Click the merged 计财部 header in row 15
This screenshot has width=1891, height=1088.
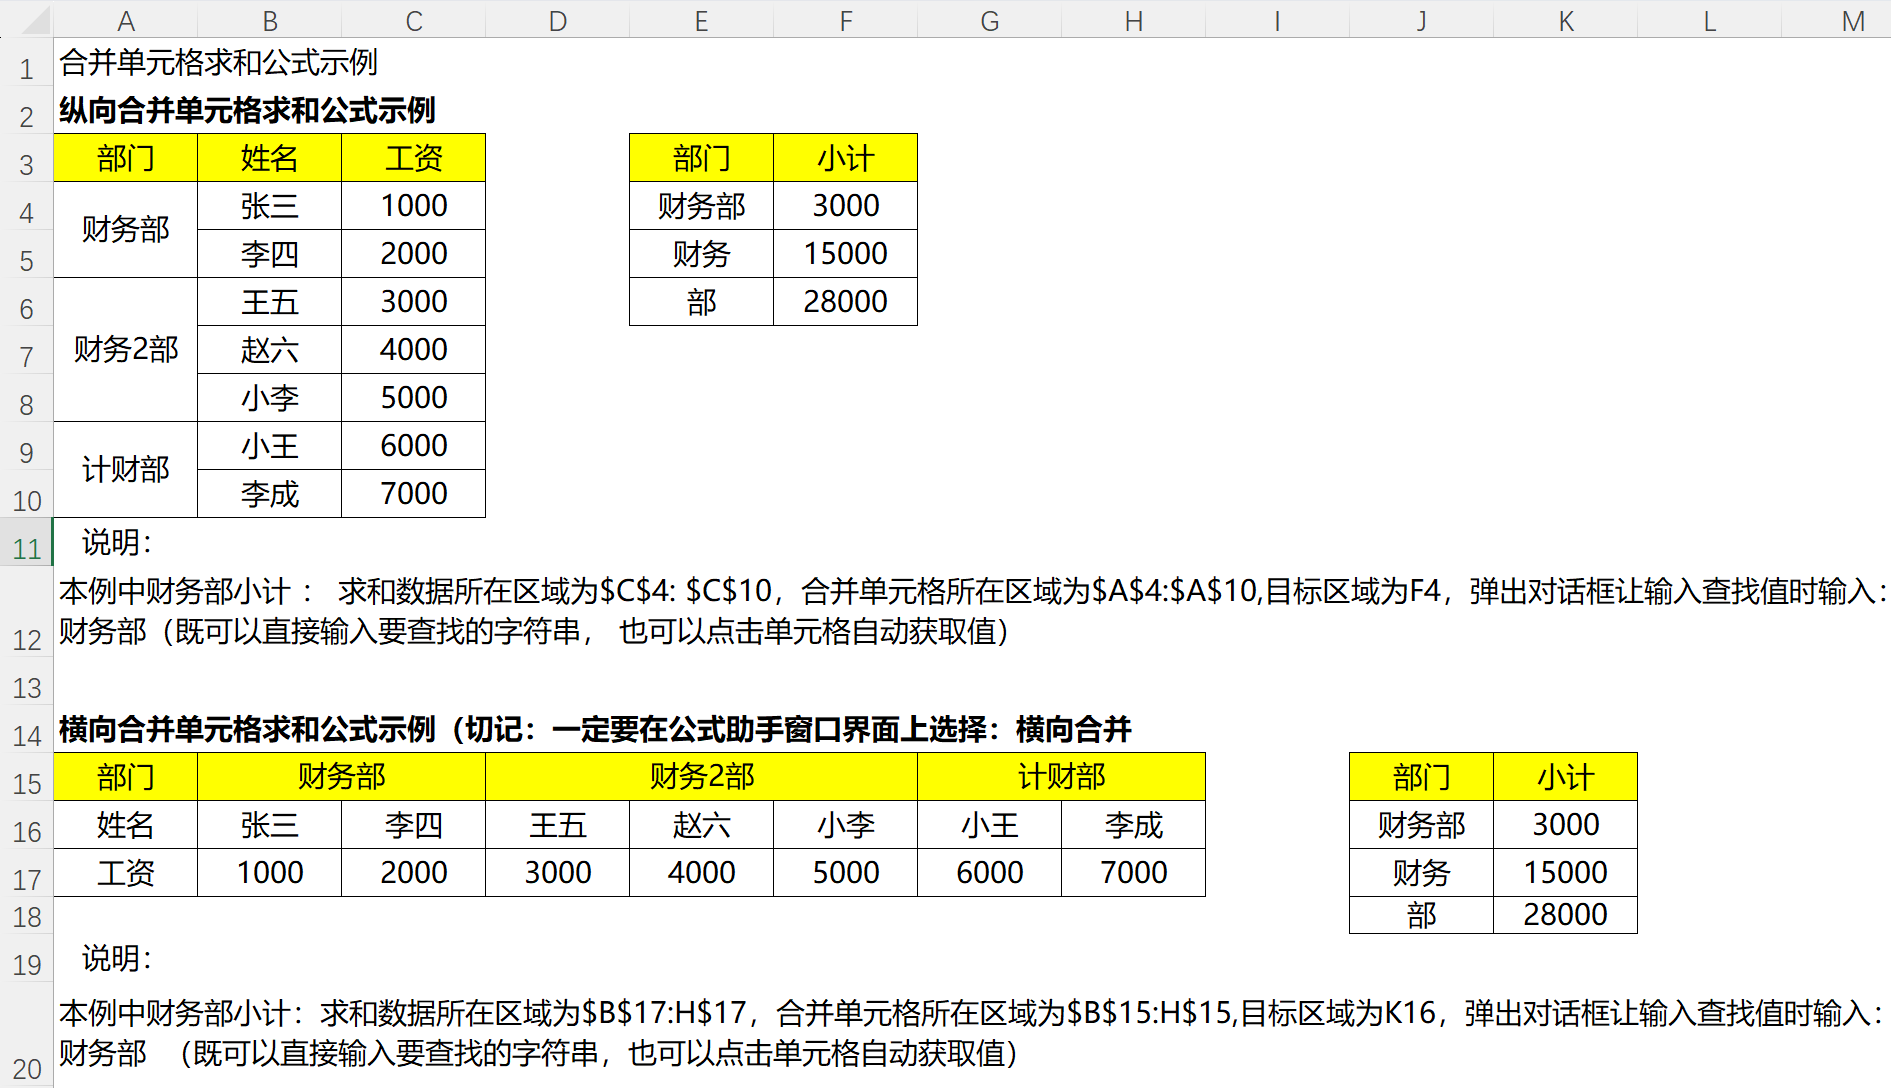(1061, 777)
